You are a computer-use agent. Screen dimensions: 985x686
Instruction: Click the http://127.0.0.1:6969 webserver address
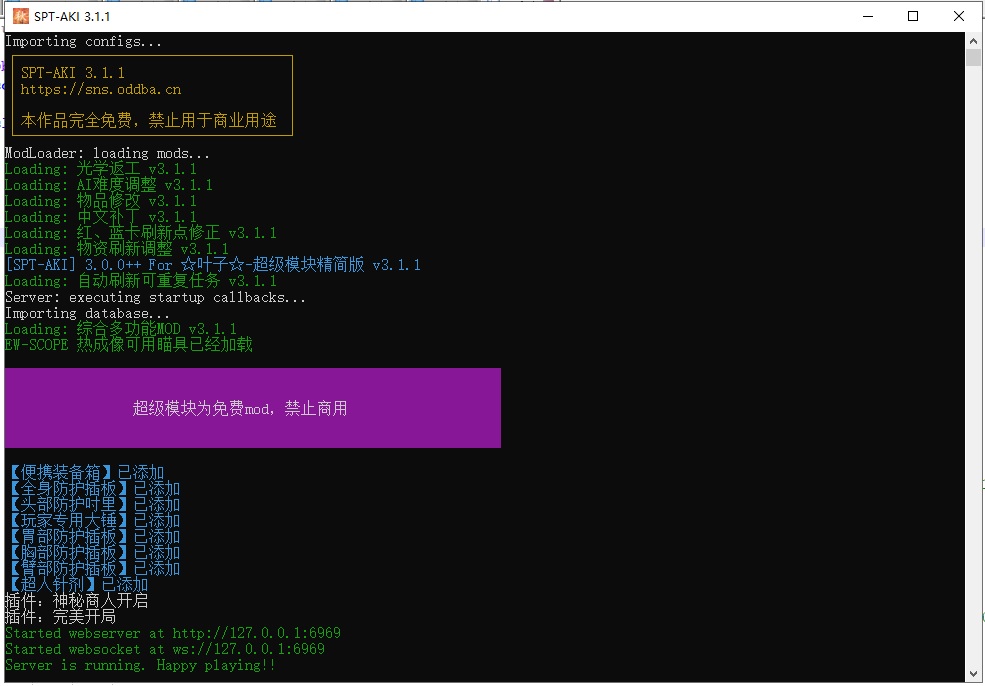pyautogui.click(x=256, y=633)
